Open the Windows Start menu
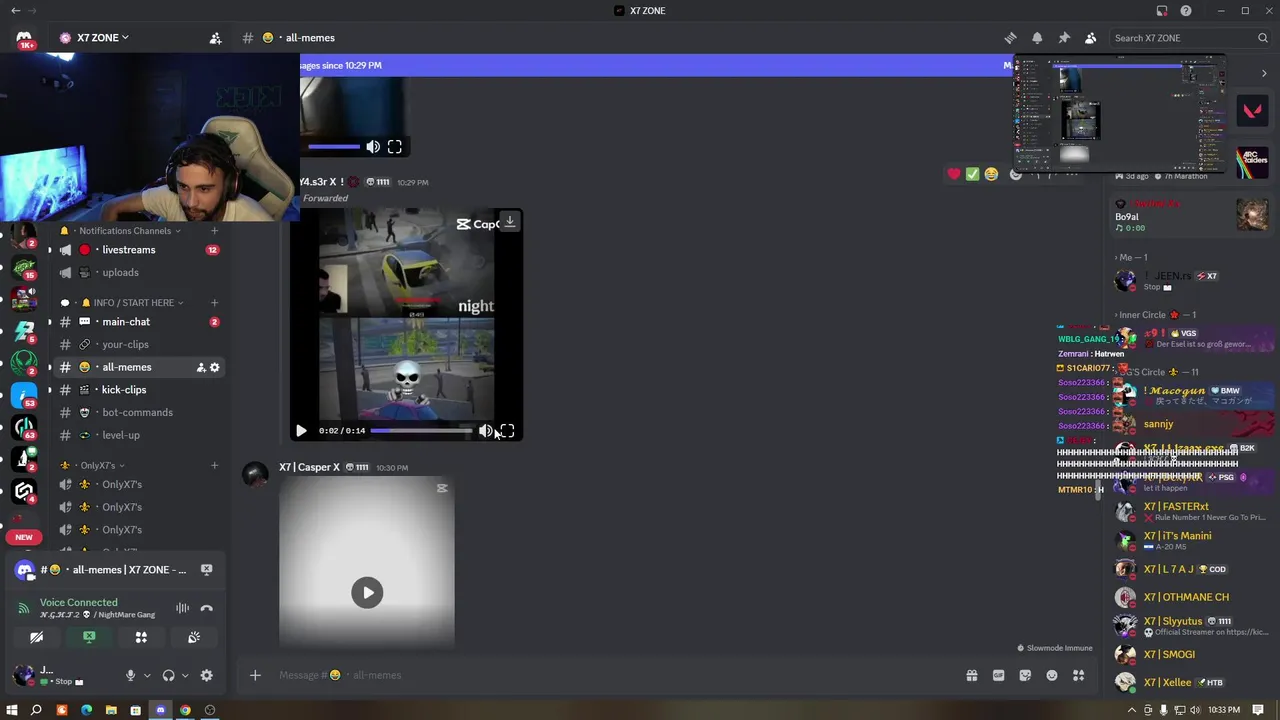Viewport: 1280px width, 720px height. coord(12,710)
